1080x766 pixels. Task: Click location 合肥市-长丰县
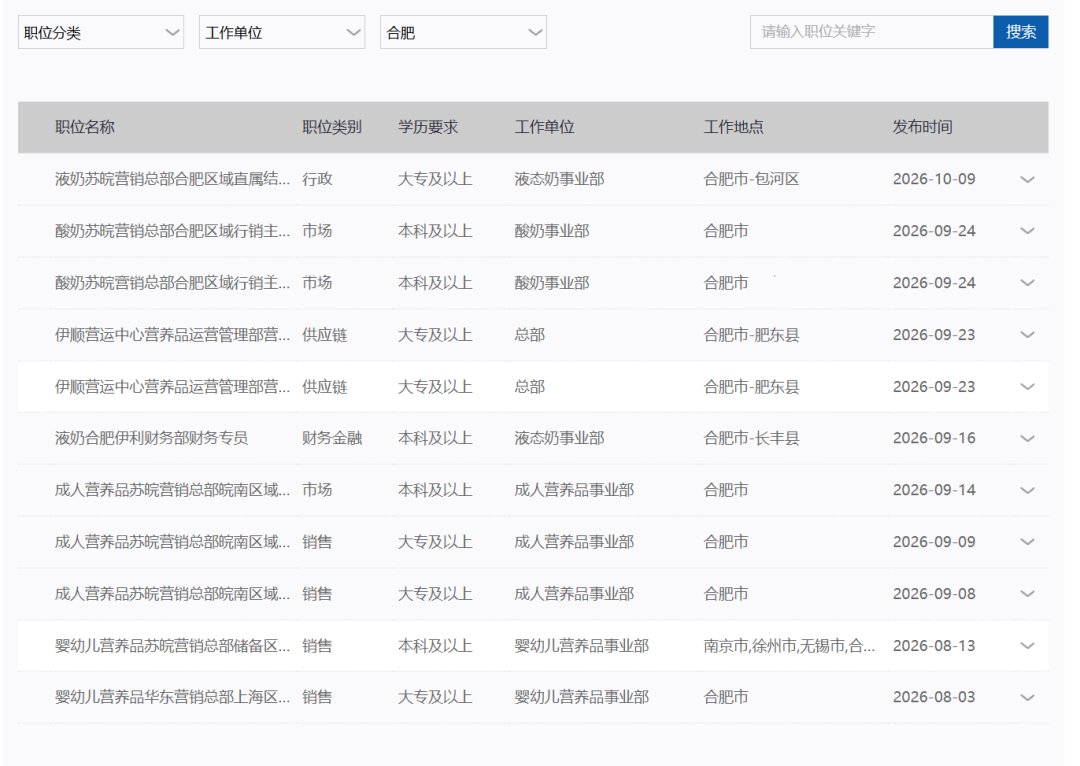tap(751, 438)
